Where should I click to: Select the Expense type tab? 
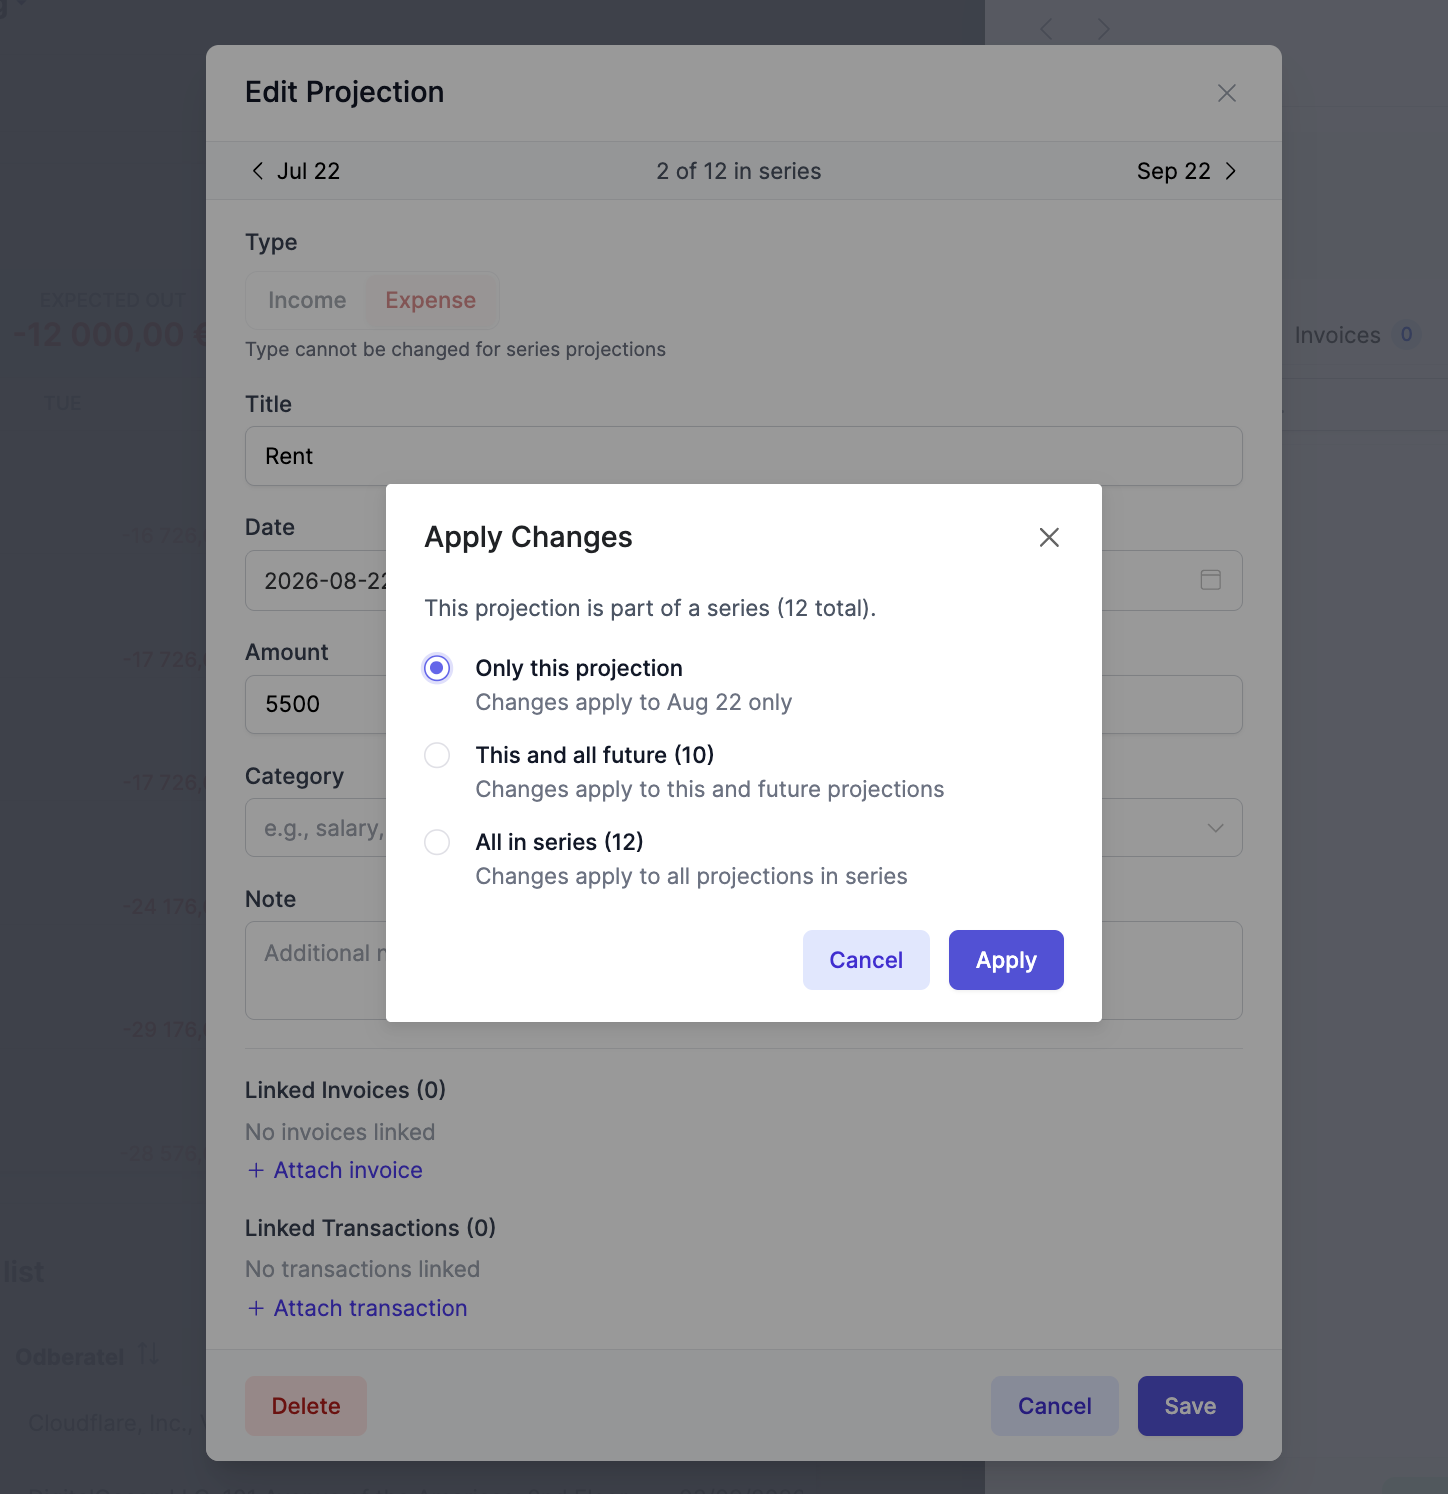point(430,300)
